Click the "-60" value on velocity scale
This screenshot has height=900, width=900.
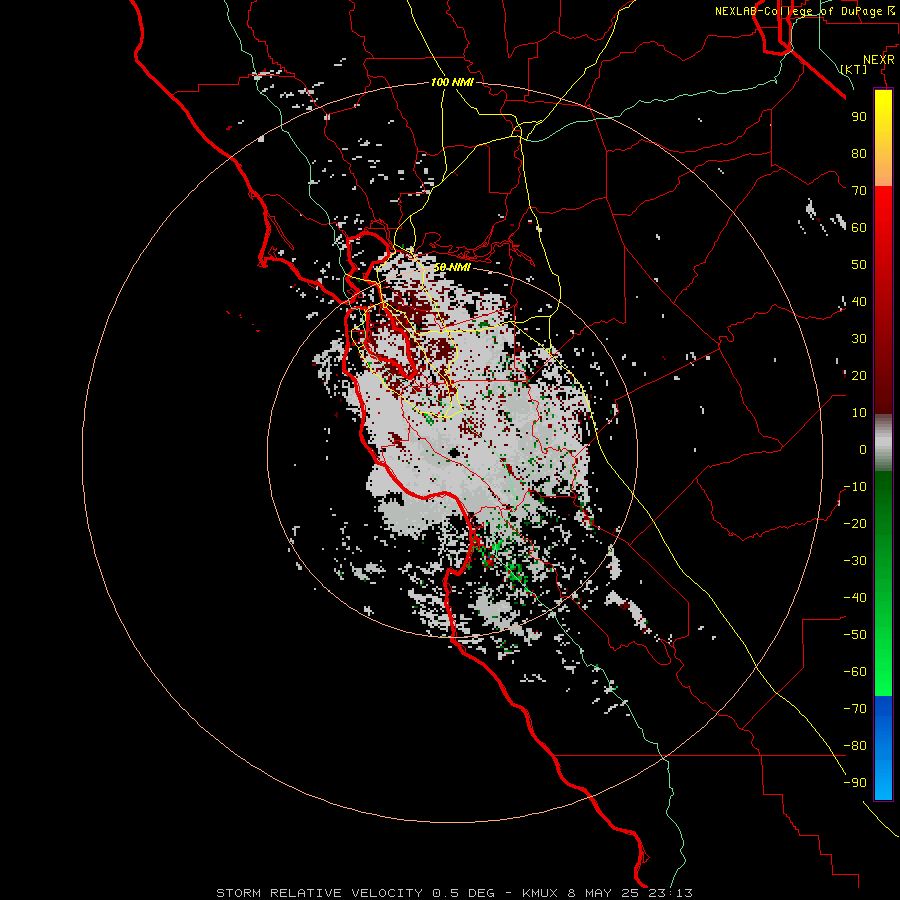click(855, 672)
